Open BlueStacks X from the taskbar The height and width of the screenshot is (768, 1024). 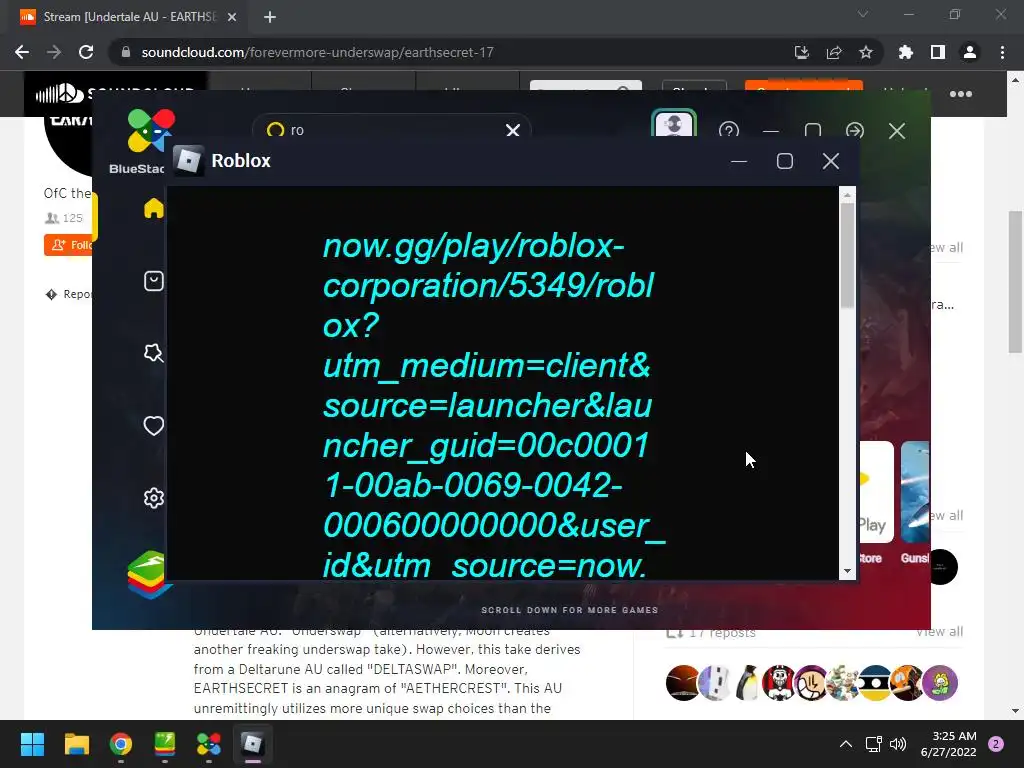(x=209, y=744)
